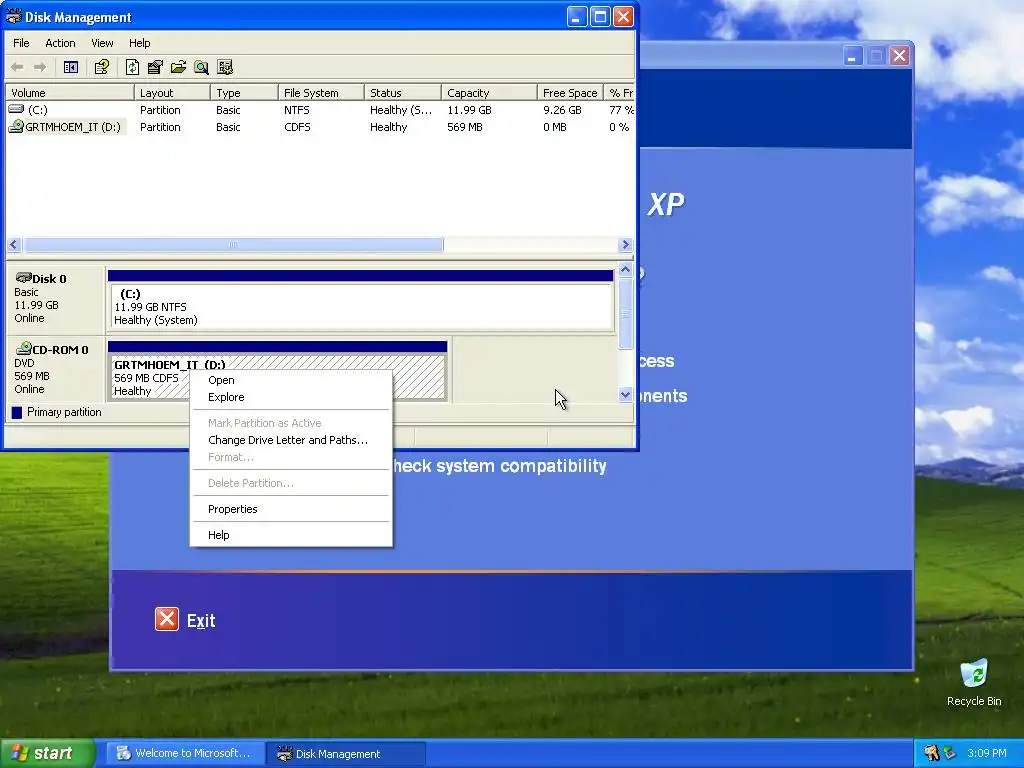Viewport: 1024px width, 768px height.
Task: Choose Open from the context menu
Action: coord(291,380)
